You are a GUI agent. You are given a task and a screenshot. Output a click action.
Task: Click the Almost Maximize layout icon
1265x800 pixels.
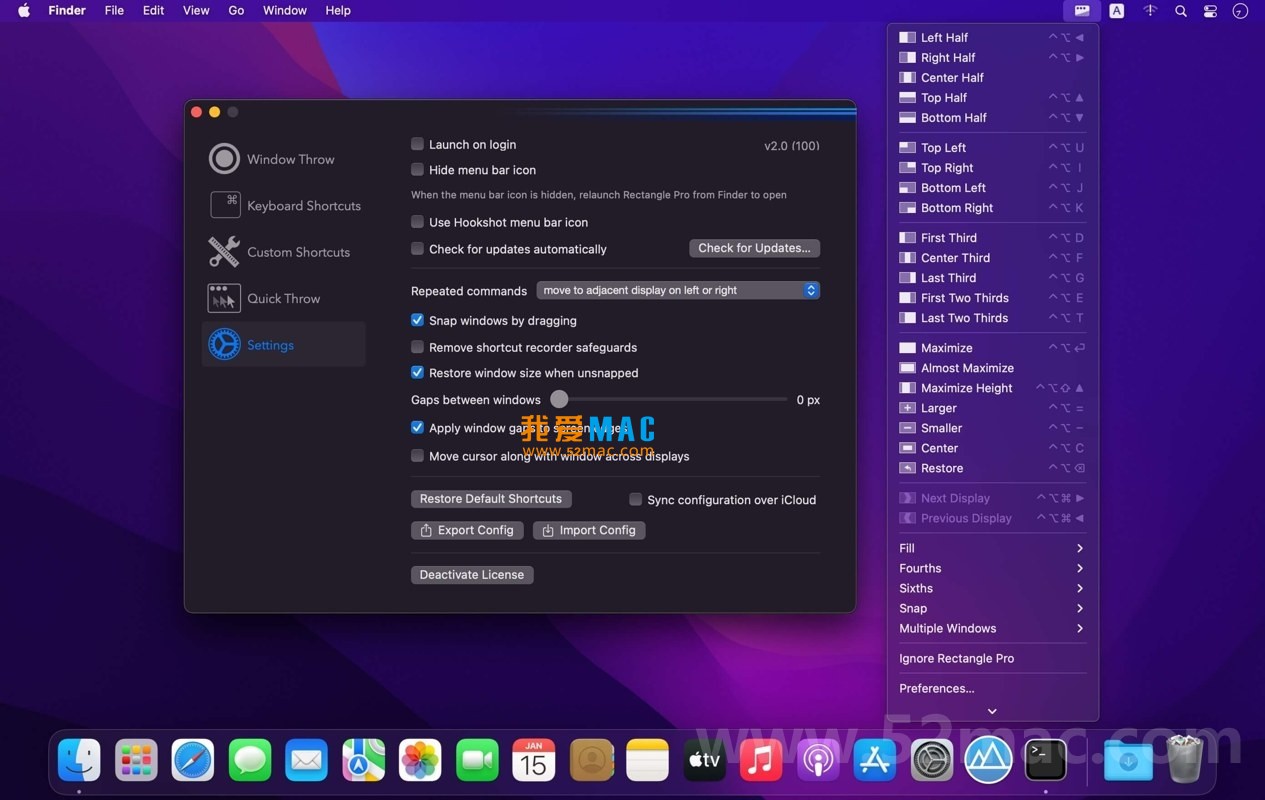coord(907,368)
